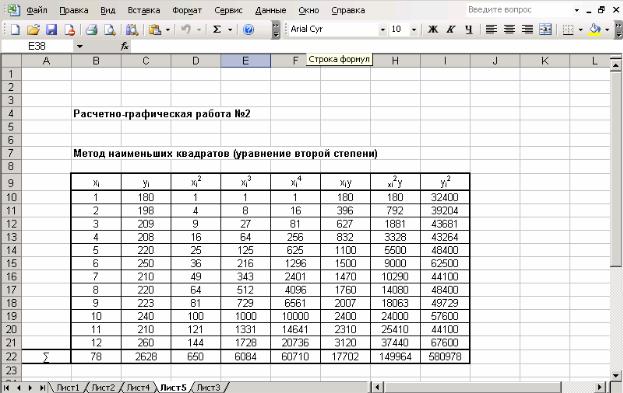623x393 pixels.
Task: Open the Формат menu
Action: pos(187,10)
